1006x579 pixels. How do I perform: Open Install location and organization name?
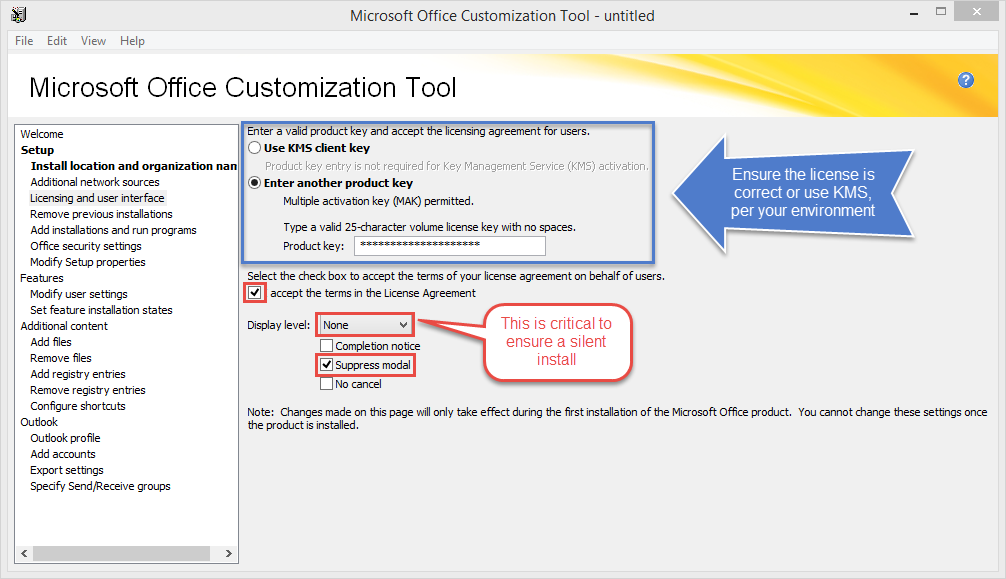tap(133, 166)
